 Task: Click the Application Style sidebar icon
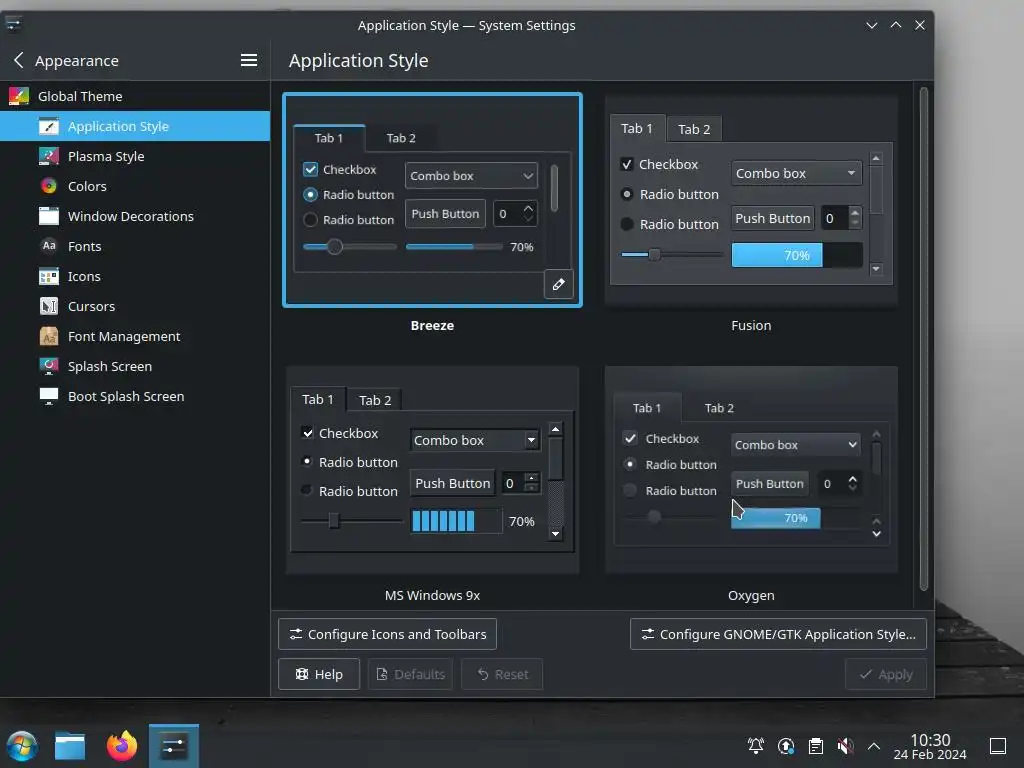click(49, 126)
